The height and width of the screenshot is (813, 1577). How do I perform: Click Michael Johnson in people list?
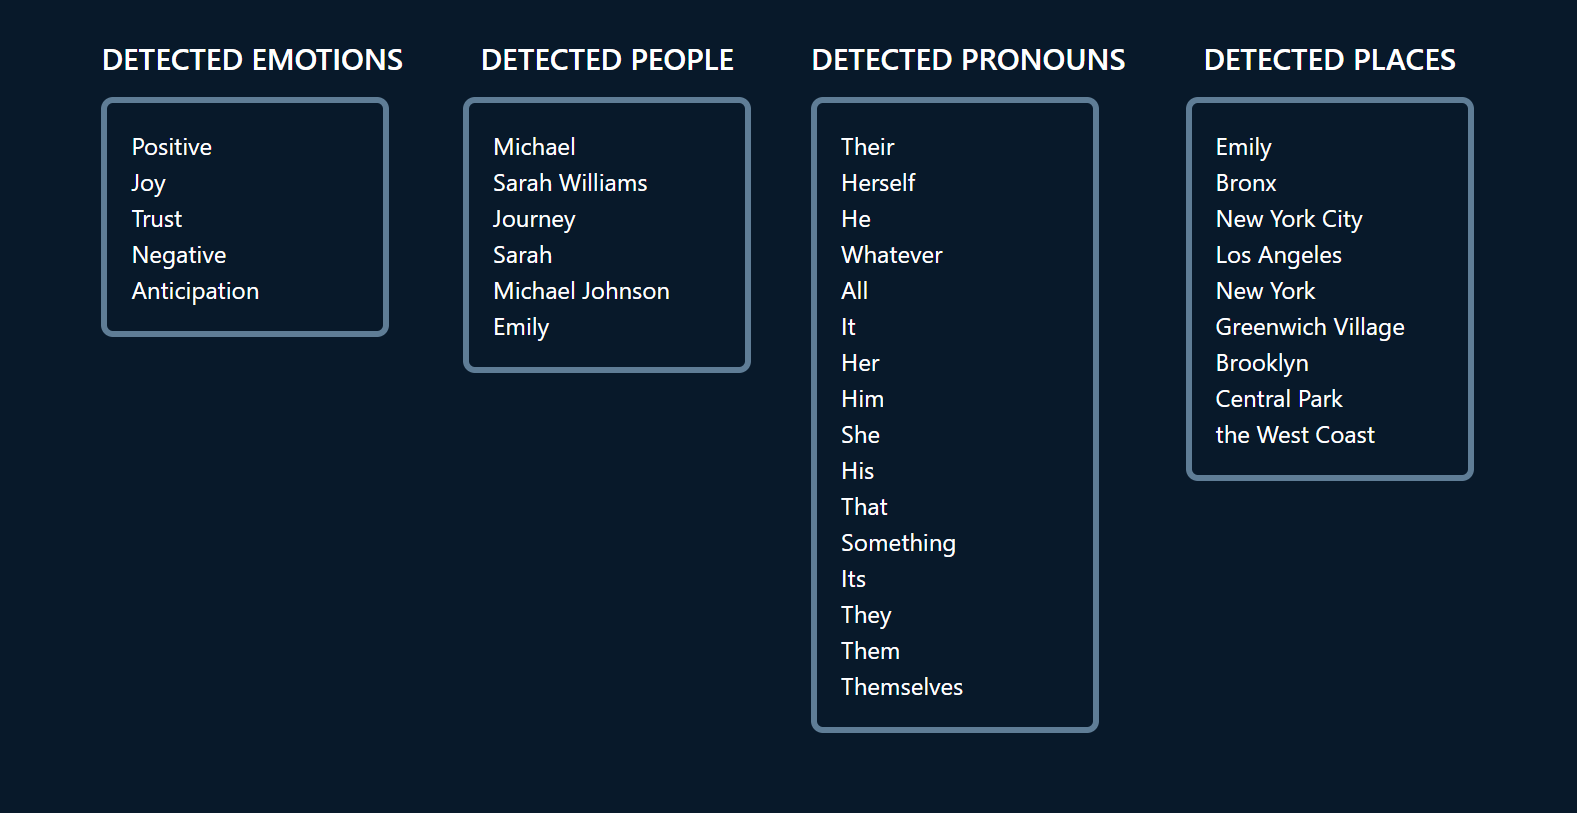click(581, 291)
